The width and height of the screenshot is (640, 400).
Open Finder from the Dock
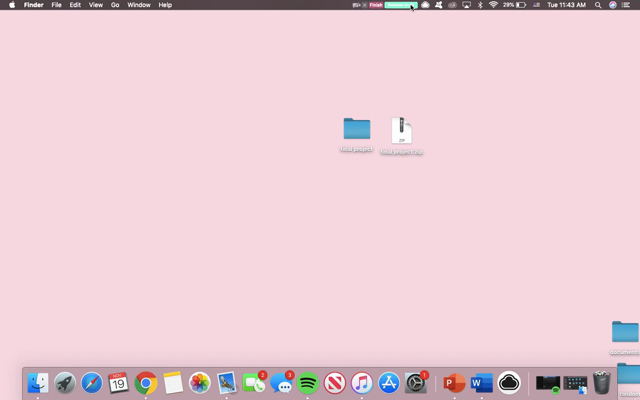[38, 383]
